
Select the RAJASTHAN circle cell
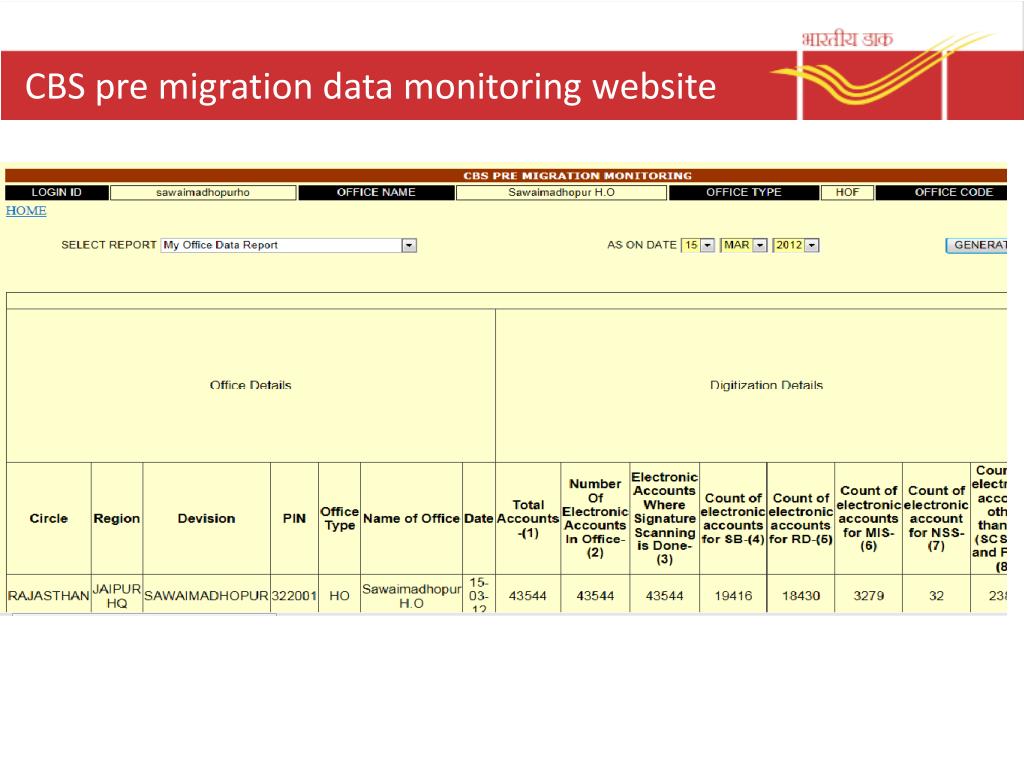(48, 596)
